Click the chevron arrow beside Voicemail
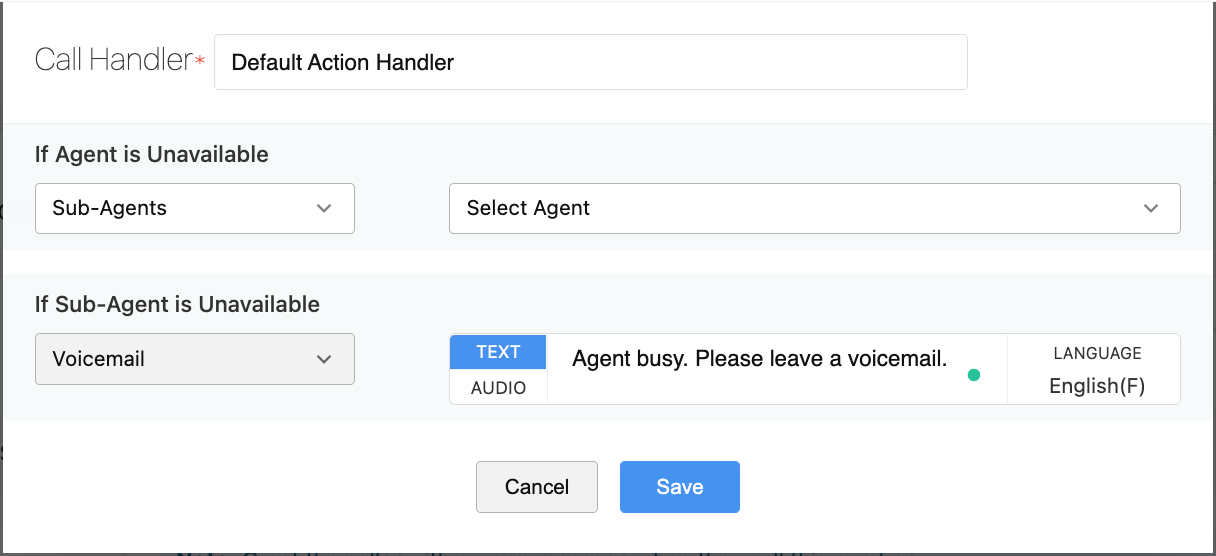Viewport: 1216px width, 556px height. (323, 359)
